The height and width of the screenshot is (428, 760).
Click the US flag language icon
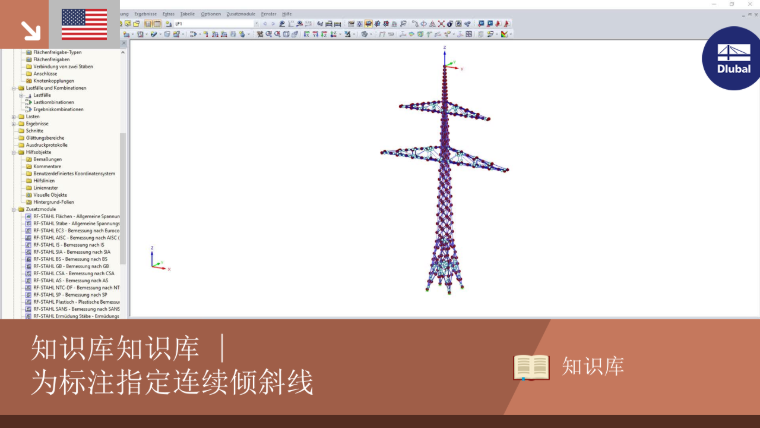pos(84,24)
